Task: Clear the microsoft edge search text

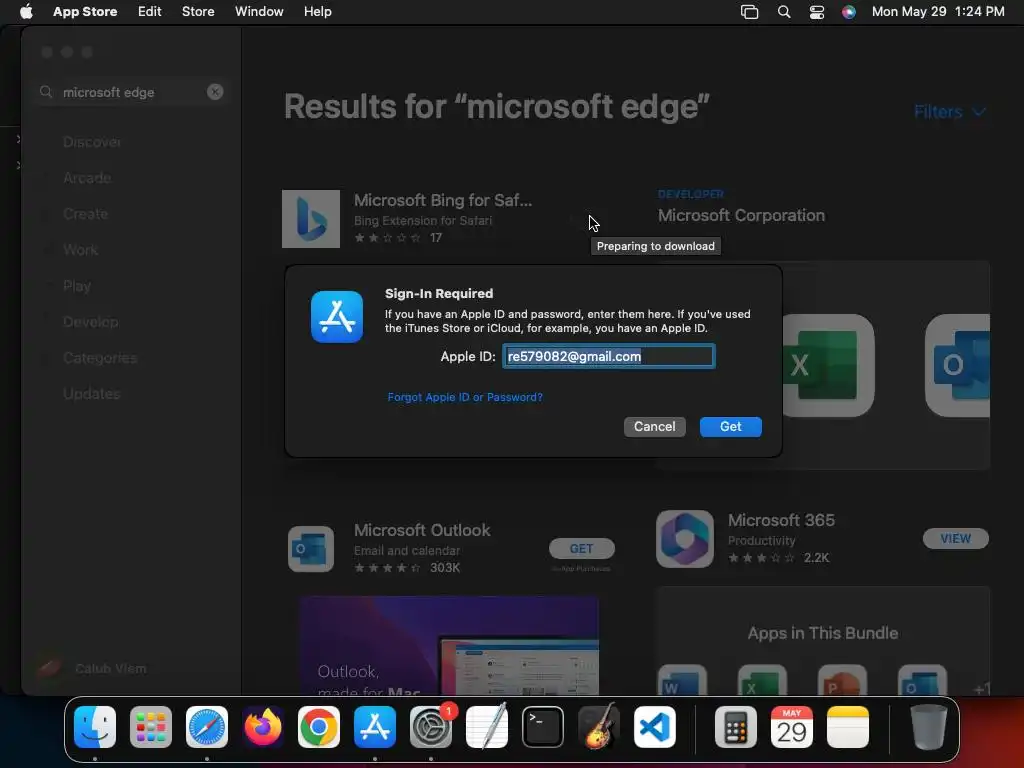Action: tap(215, 92)
